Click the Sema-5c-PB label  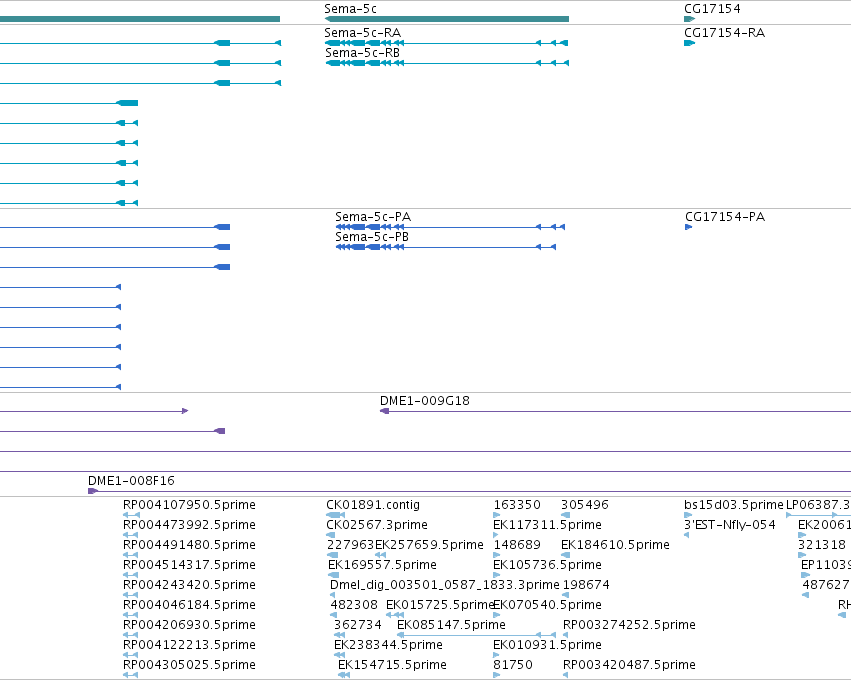click(x=372, y=237)
